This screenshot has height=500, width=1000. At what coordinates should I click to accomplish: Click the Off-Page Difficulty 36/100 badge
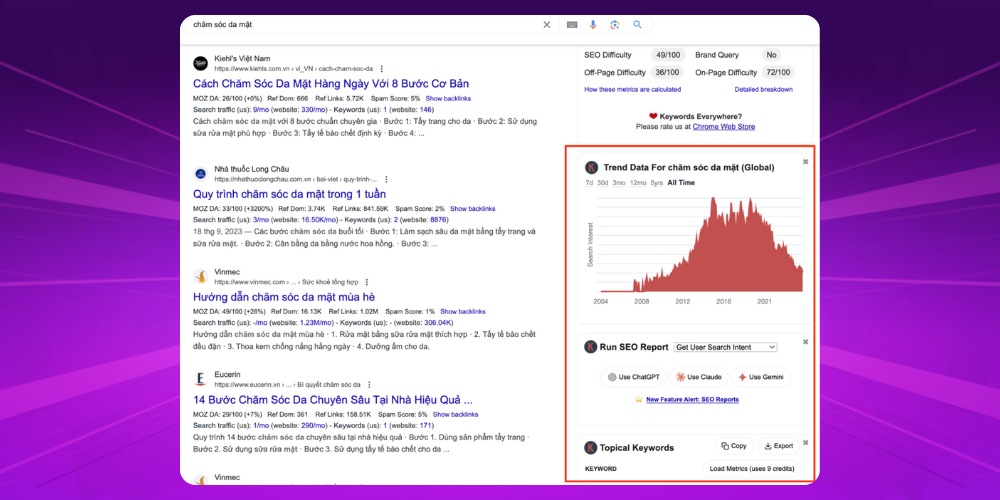point(666,73)
